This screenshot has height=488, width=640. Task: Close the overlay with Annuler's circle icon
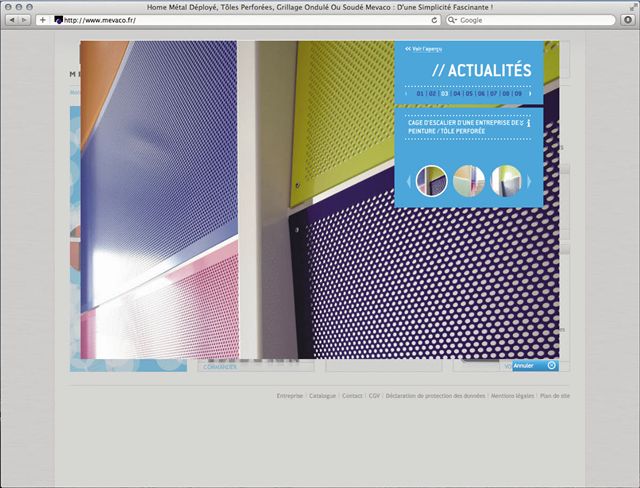pos(551,366)
